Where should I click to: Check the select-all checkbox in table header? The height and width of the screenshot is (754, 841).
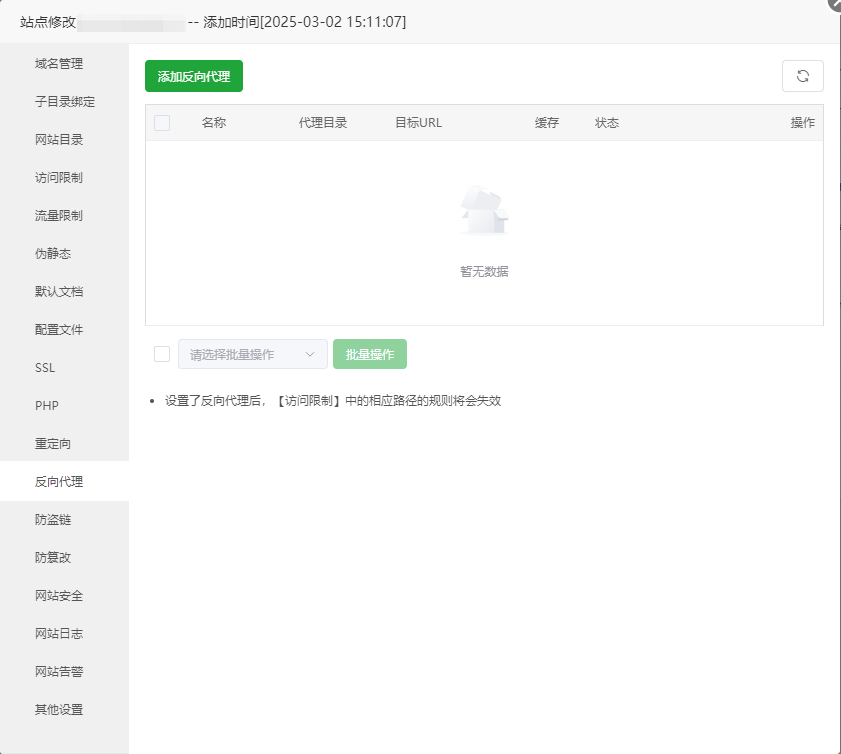pos(161,122)
